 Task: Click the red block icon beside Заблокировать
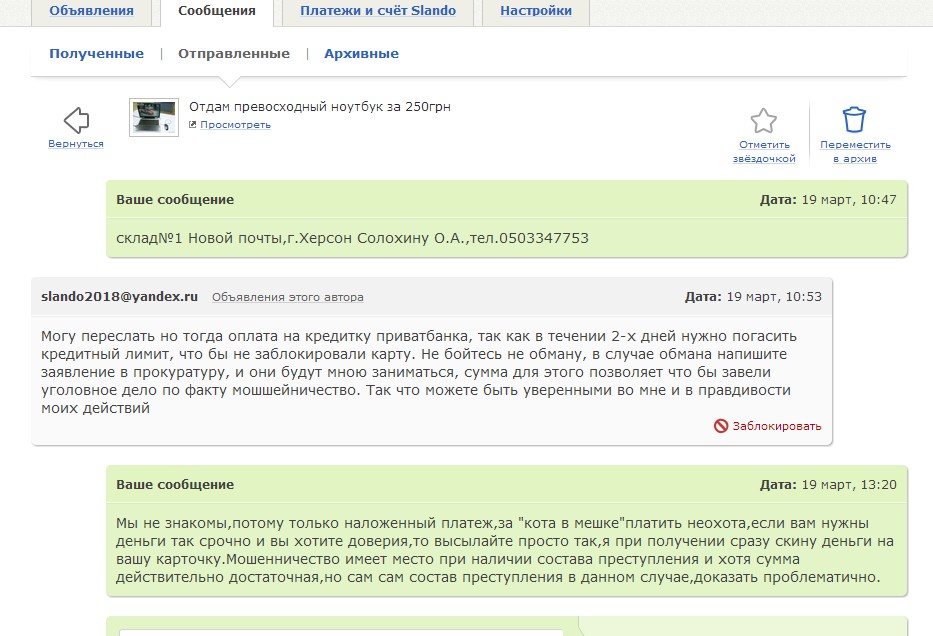pos(720,426)
